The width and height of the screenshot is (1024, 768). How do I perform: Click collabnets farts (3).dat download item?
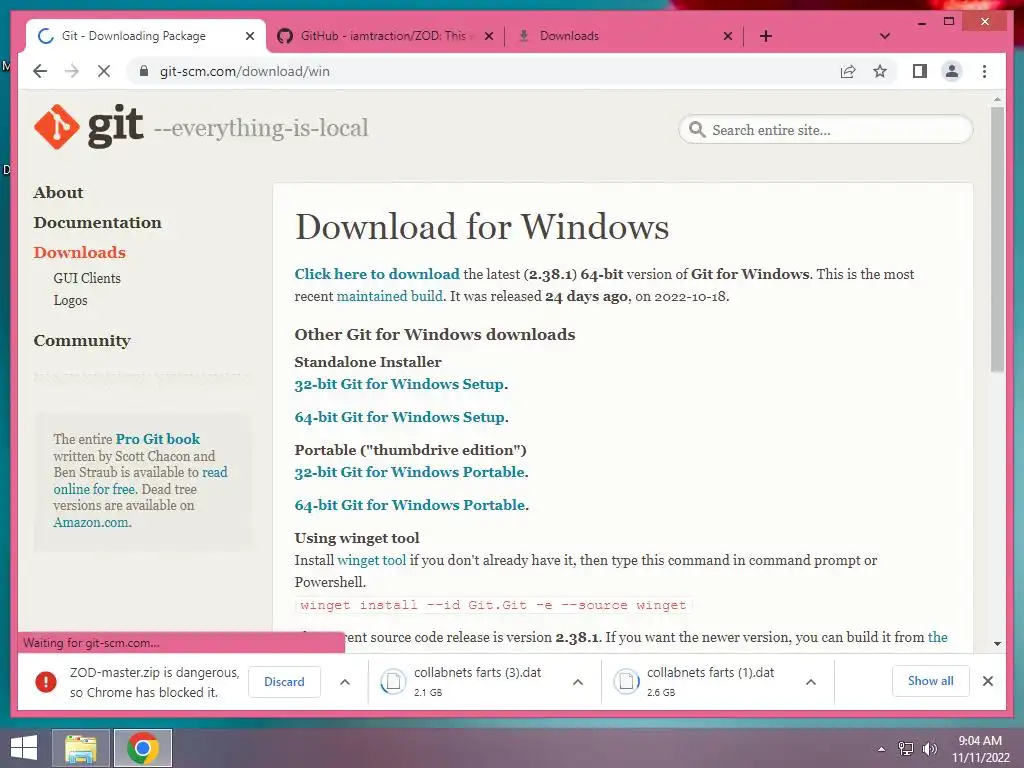point(475,682)
